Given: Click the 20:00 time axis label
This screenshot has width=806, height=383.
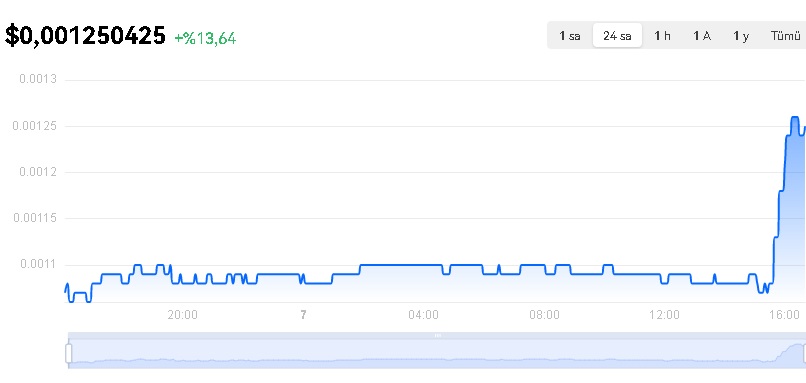Looking at the screenshot, I should tap(182, 315).
